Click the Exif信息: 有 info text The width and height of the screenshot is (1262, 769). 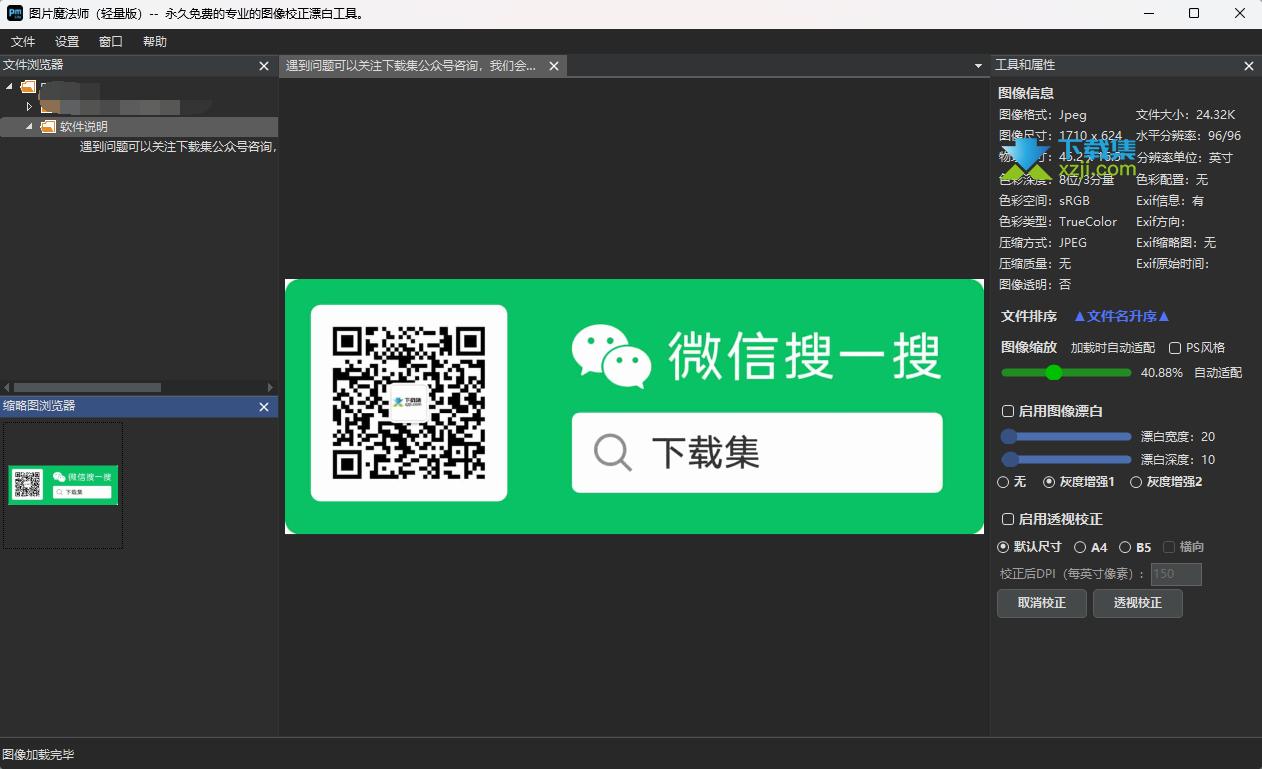(x=1170, y=201)
